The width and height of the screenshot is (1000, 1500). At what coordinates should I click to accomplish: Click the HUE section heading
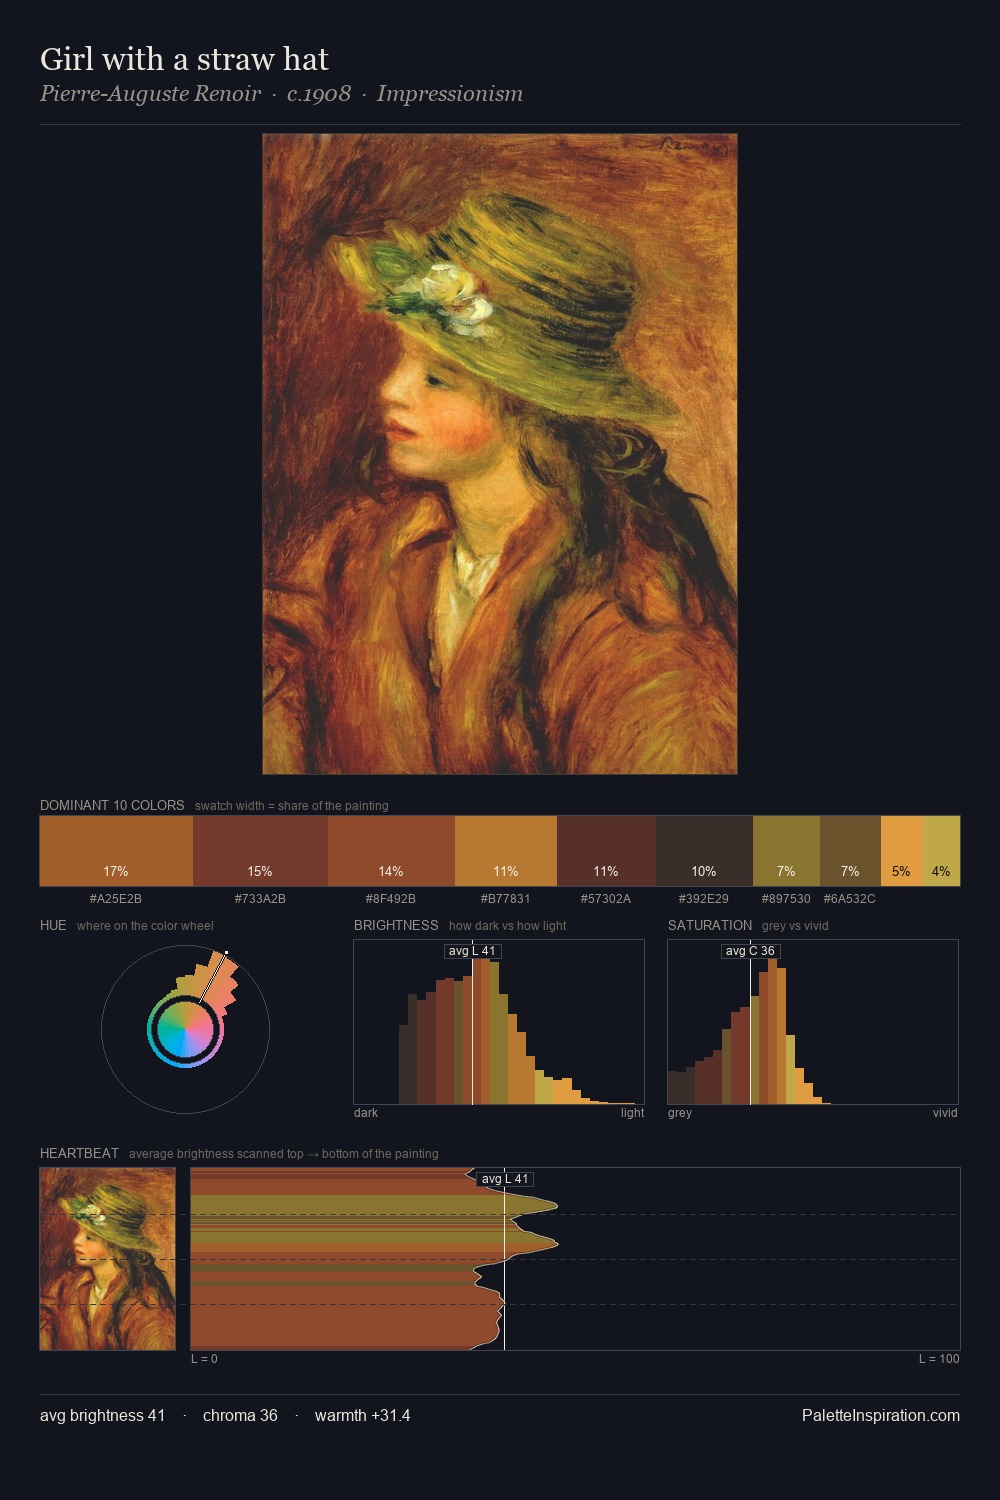point(53,925)
